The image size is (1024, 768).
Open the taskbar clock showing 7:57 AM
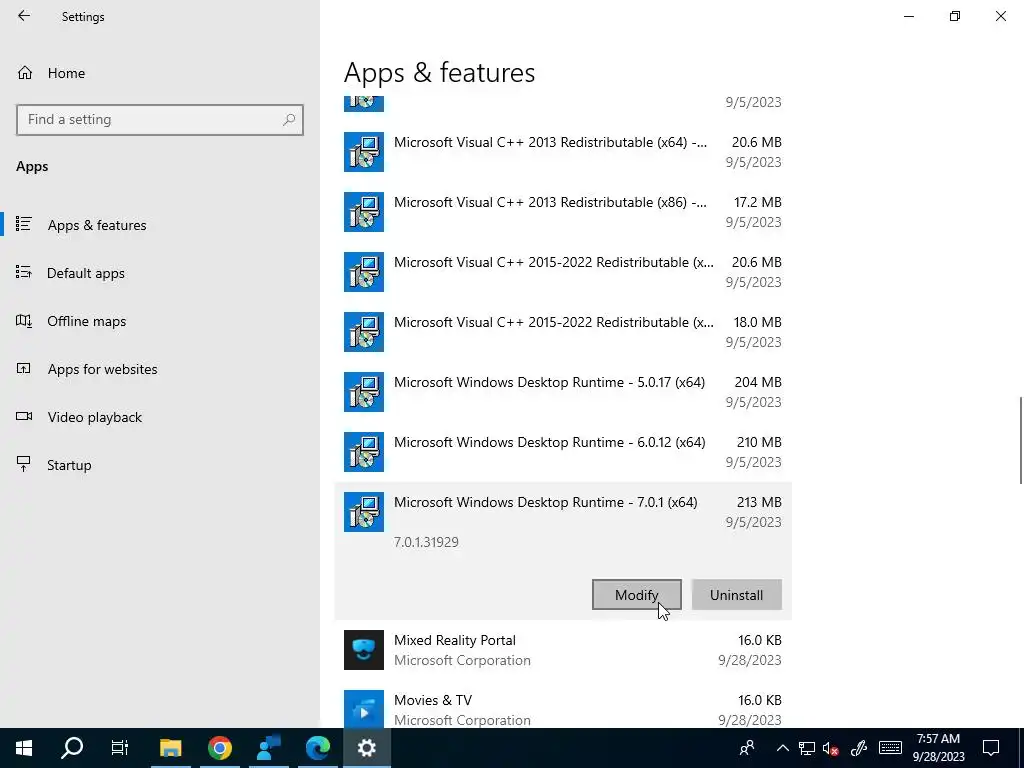tap(938, 748)
